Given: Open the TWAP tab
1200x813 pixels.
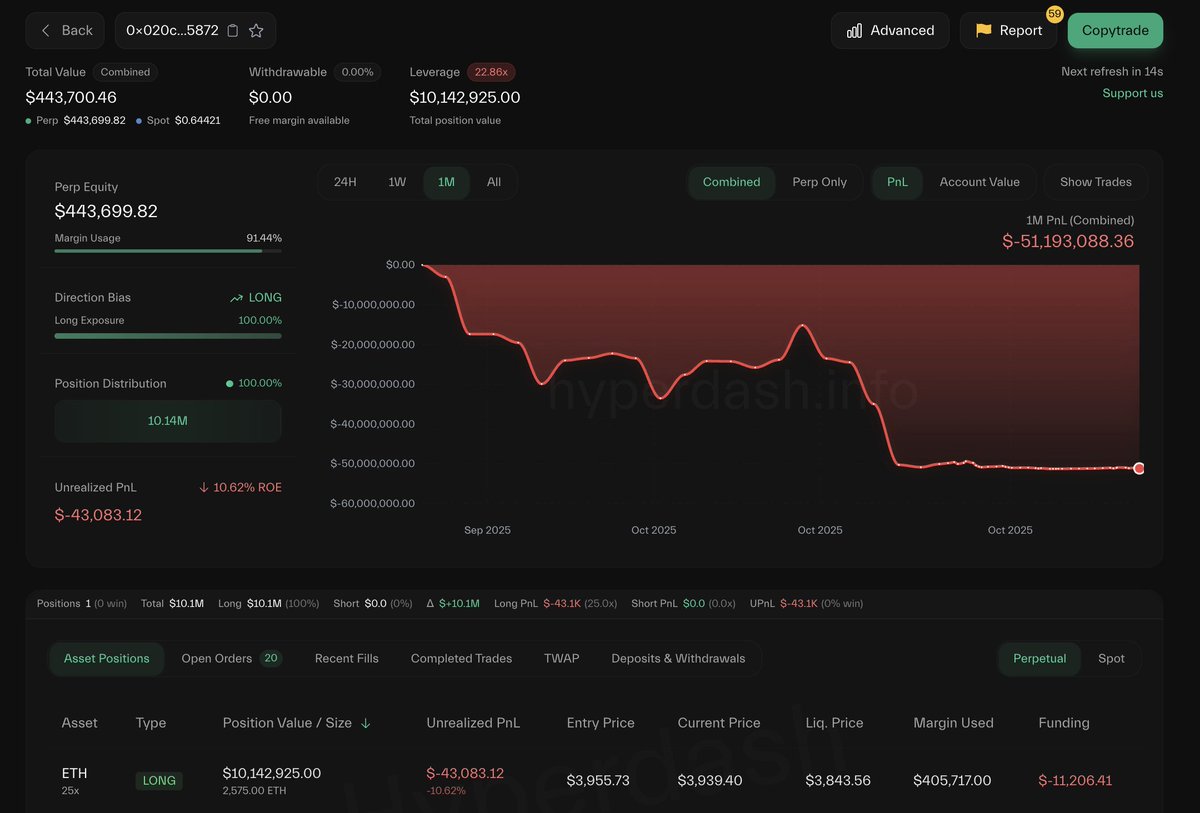Looking at the screenshot, I should pyautogui.click(x=562, y=659).
